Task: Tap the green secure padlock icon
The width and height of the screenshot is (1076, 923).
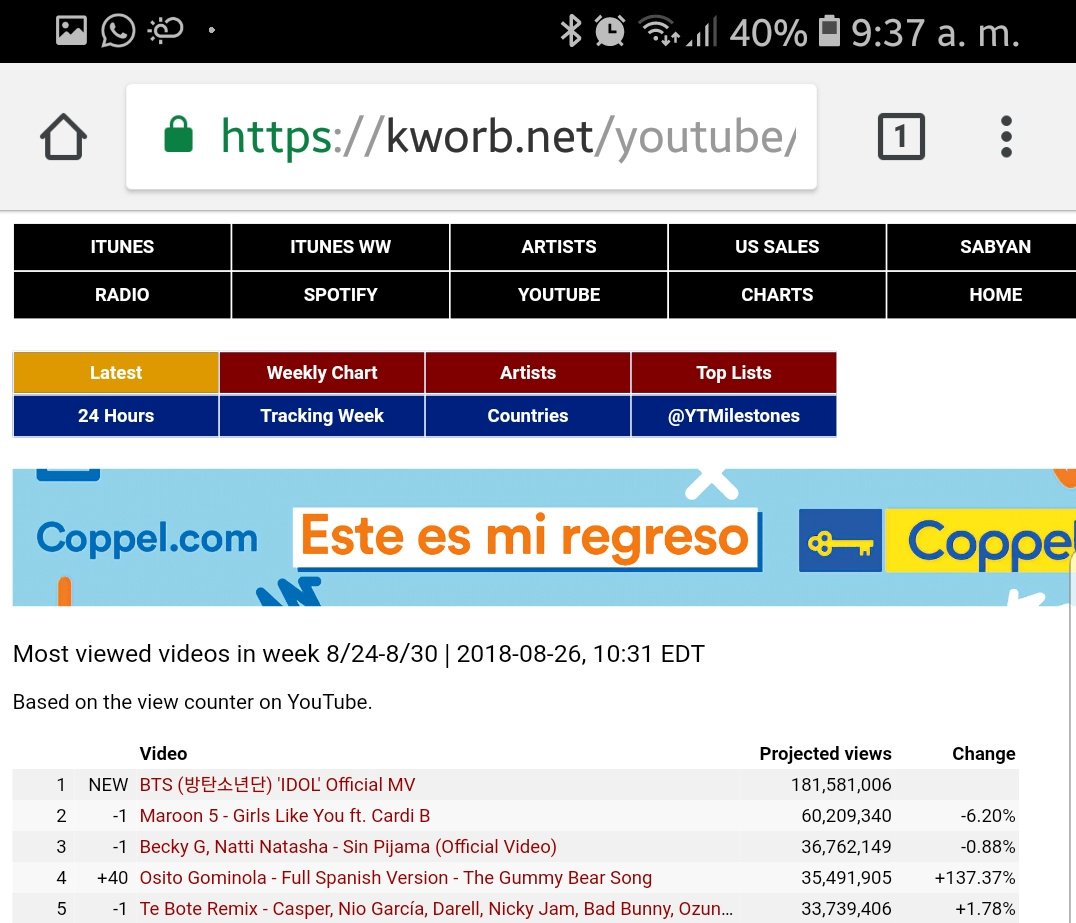Action: [178, 134]
